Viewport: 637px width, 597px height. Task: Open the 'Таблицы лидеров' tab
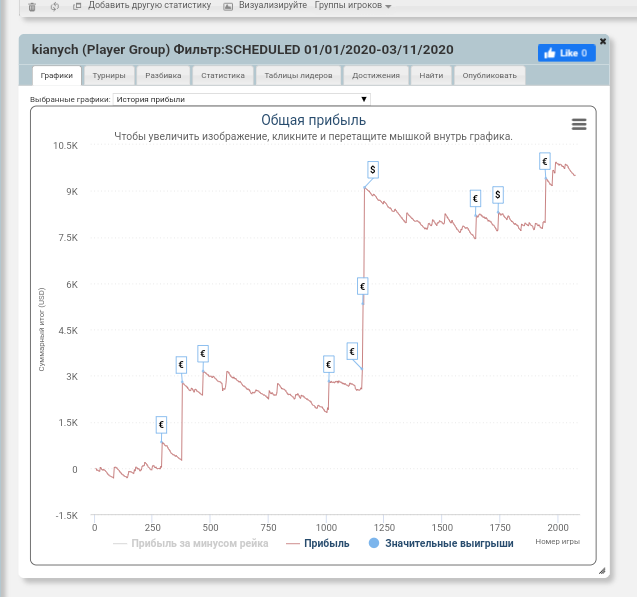298,76
